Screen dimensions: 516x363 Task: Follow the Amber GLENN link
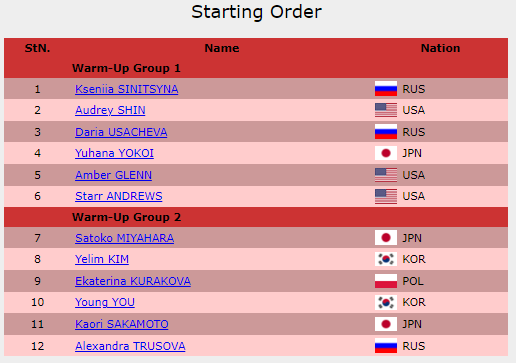tap(113, 175)
